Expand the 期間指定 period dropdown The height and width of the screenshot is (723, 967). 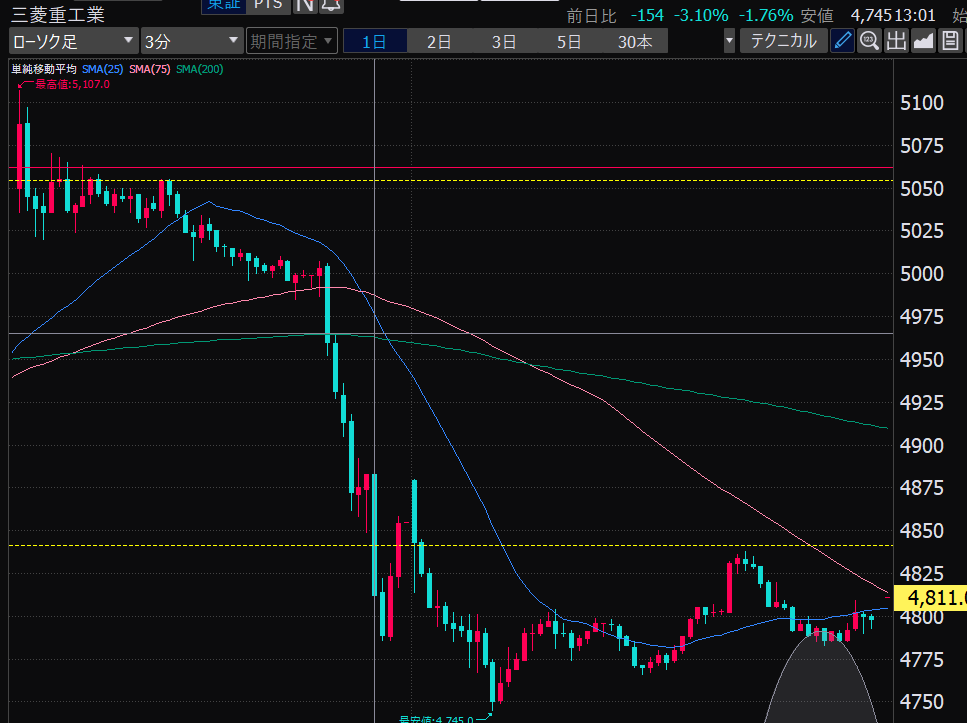coord(285,41)
